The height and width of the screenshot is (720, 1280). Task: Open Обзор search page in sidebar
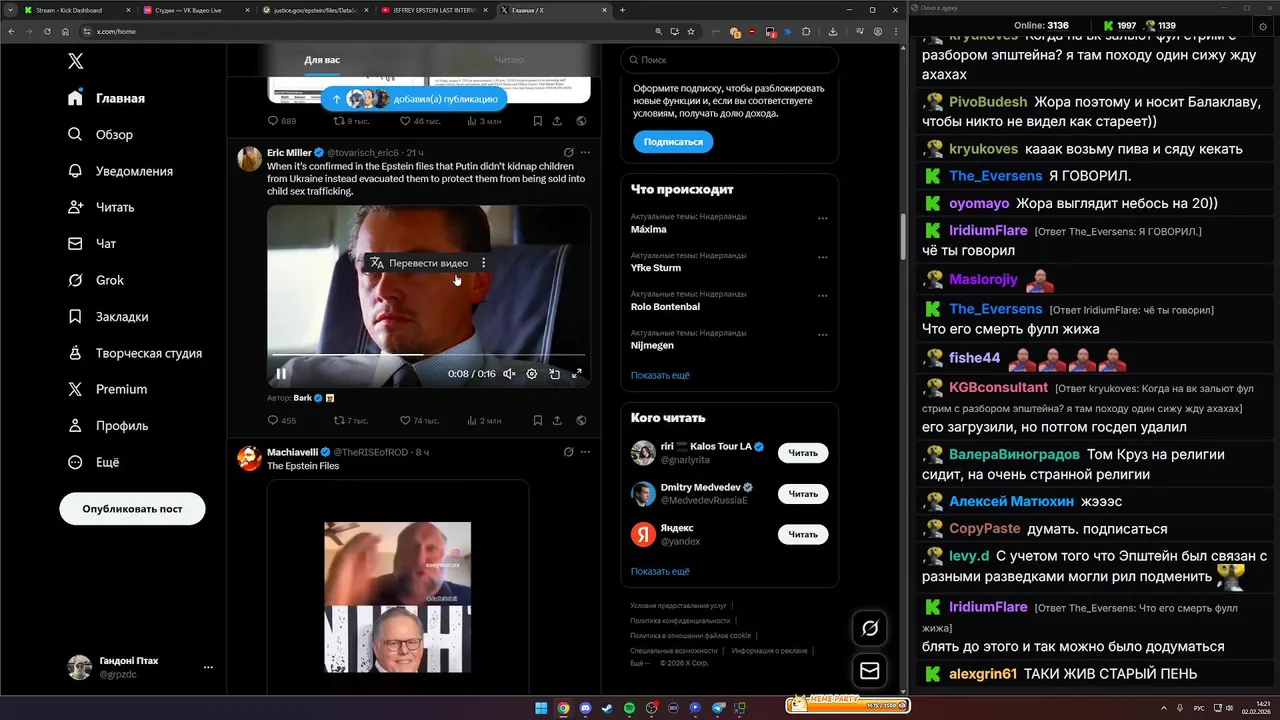(x=100, y=134)
